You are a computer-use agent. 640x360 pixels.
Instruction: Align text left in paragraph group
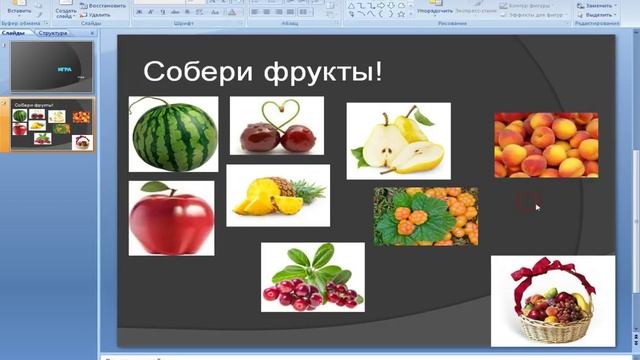click(255, 12)
